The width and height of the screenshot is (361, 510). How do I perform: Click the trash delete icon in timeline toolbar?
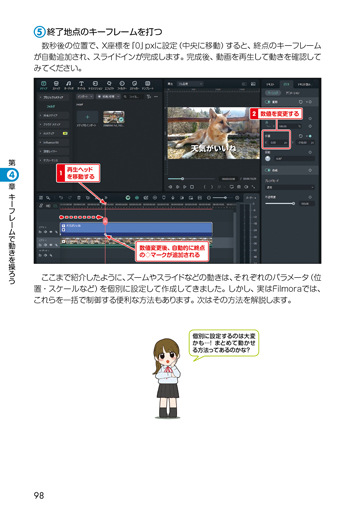(x=79, y=198)
